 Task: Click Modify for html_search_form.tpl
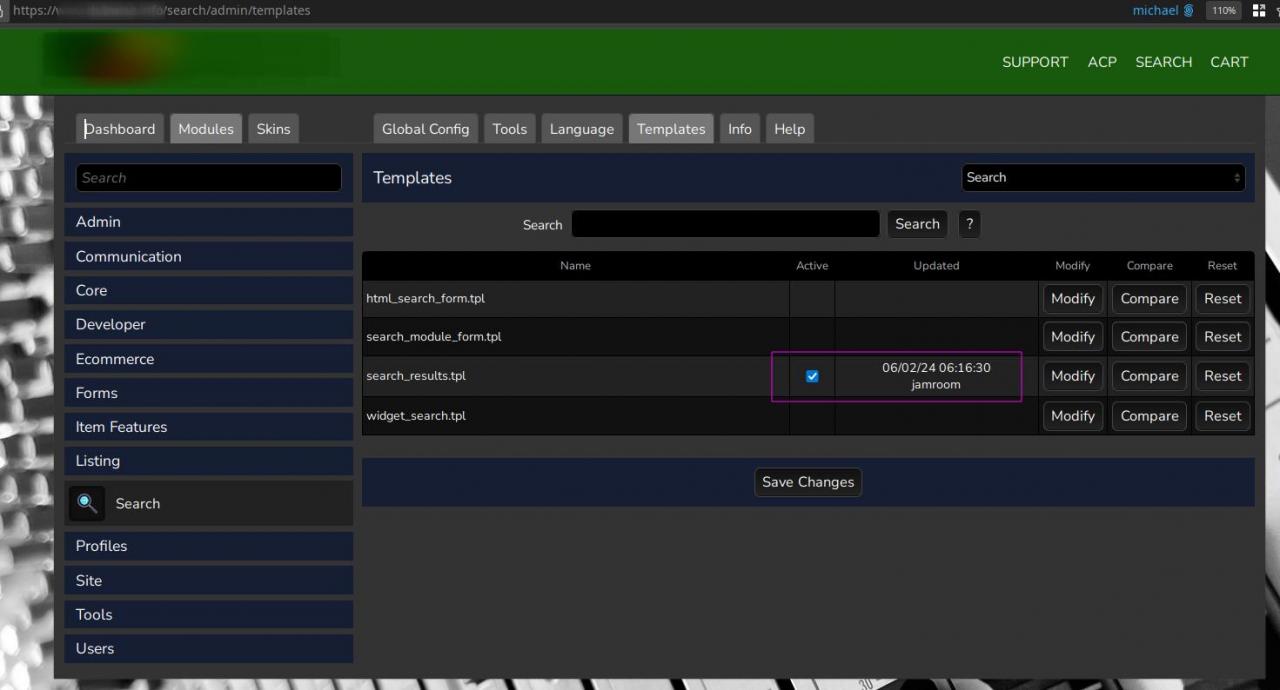(1072, 299)
